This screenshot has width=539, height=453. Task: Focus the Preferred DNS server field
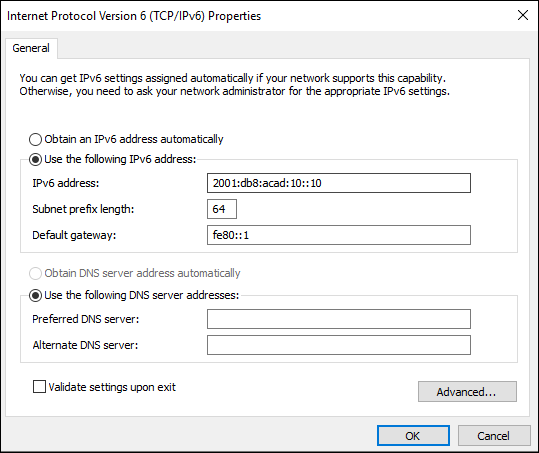pos(339,319)
